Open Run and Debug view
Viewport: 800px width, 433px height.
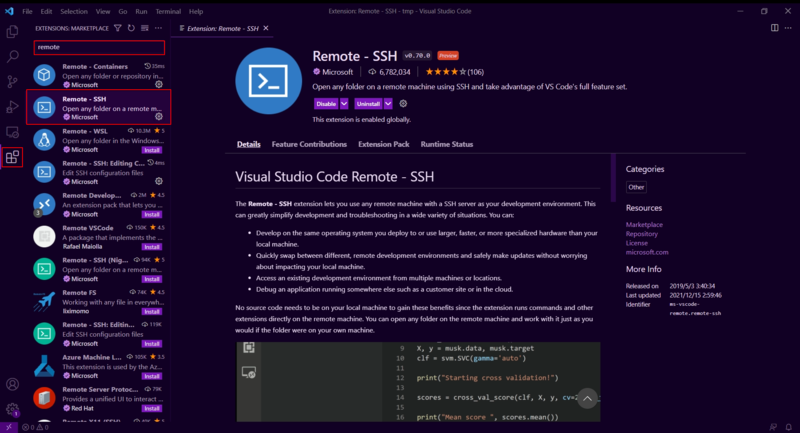pyautogui.click(x=12, y=107)
